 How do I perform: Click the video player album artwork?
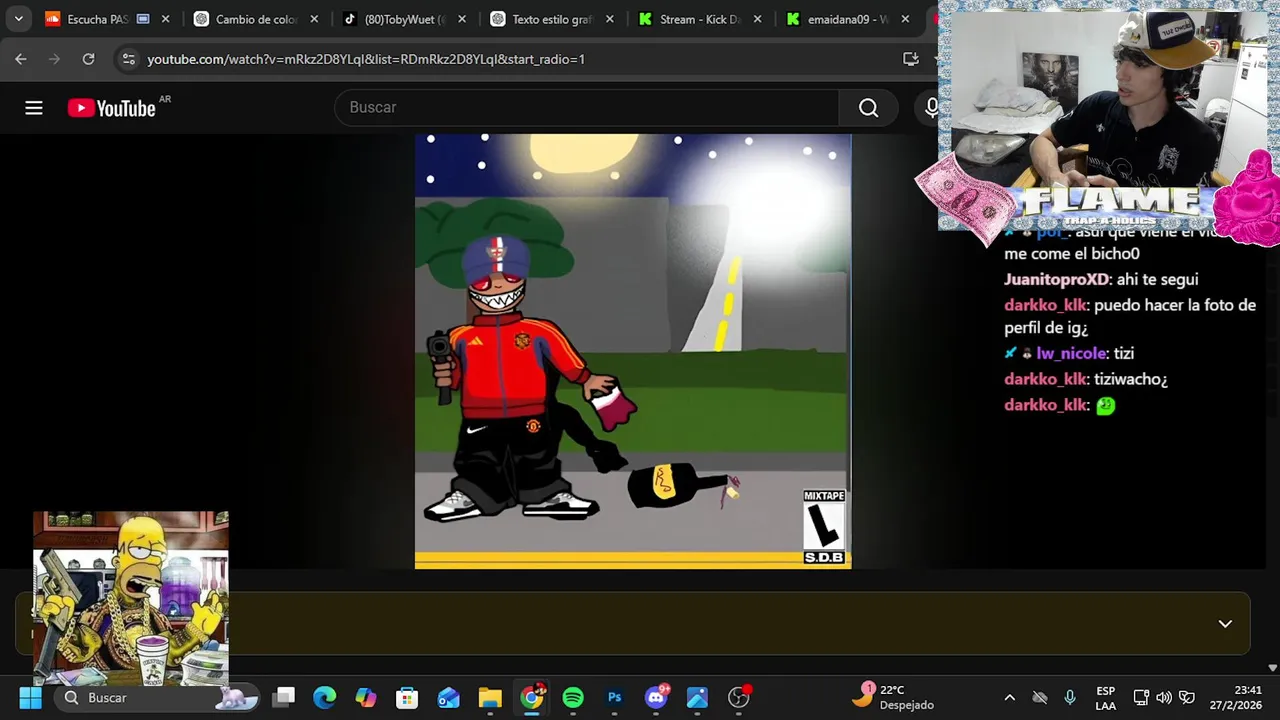633,351
